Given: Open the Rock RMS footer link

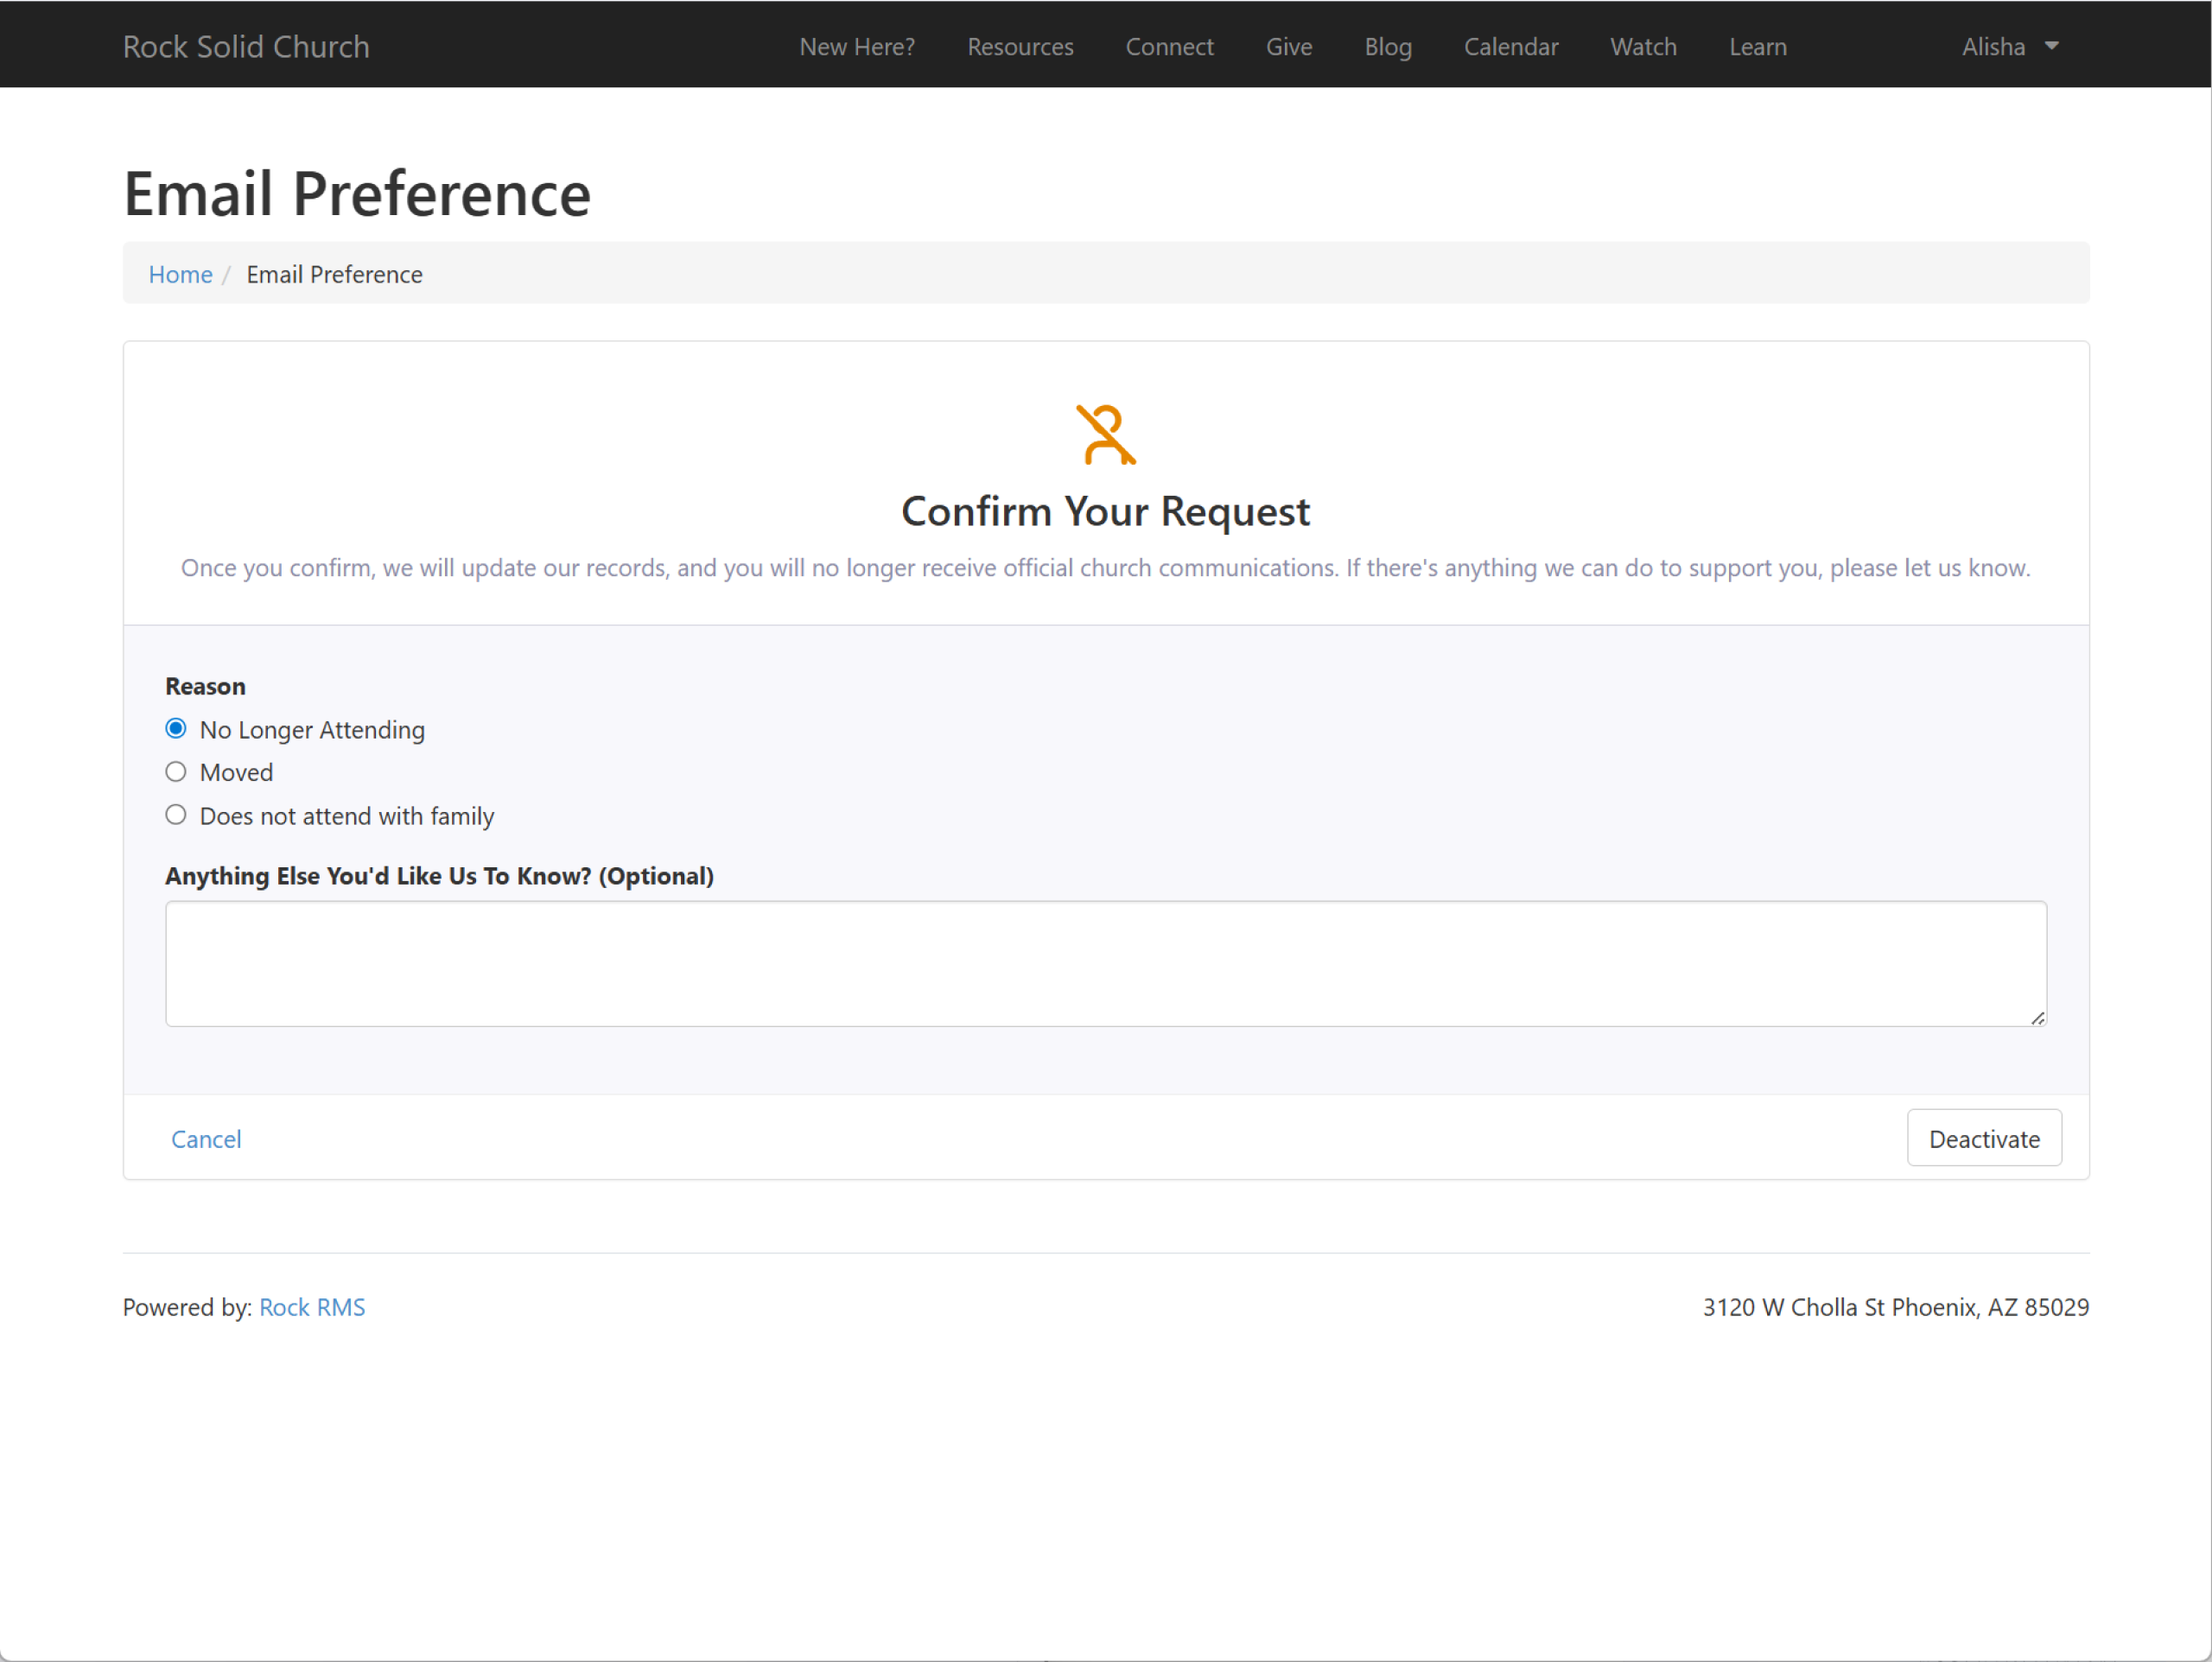Looking at the screenshot, I should pos(312,1307).
